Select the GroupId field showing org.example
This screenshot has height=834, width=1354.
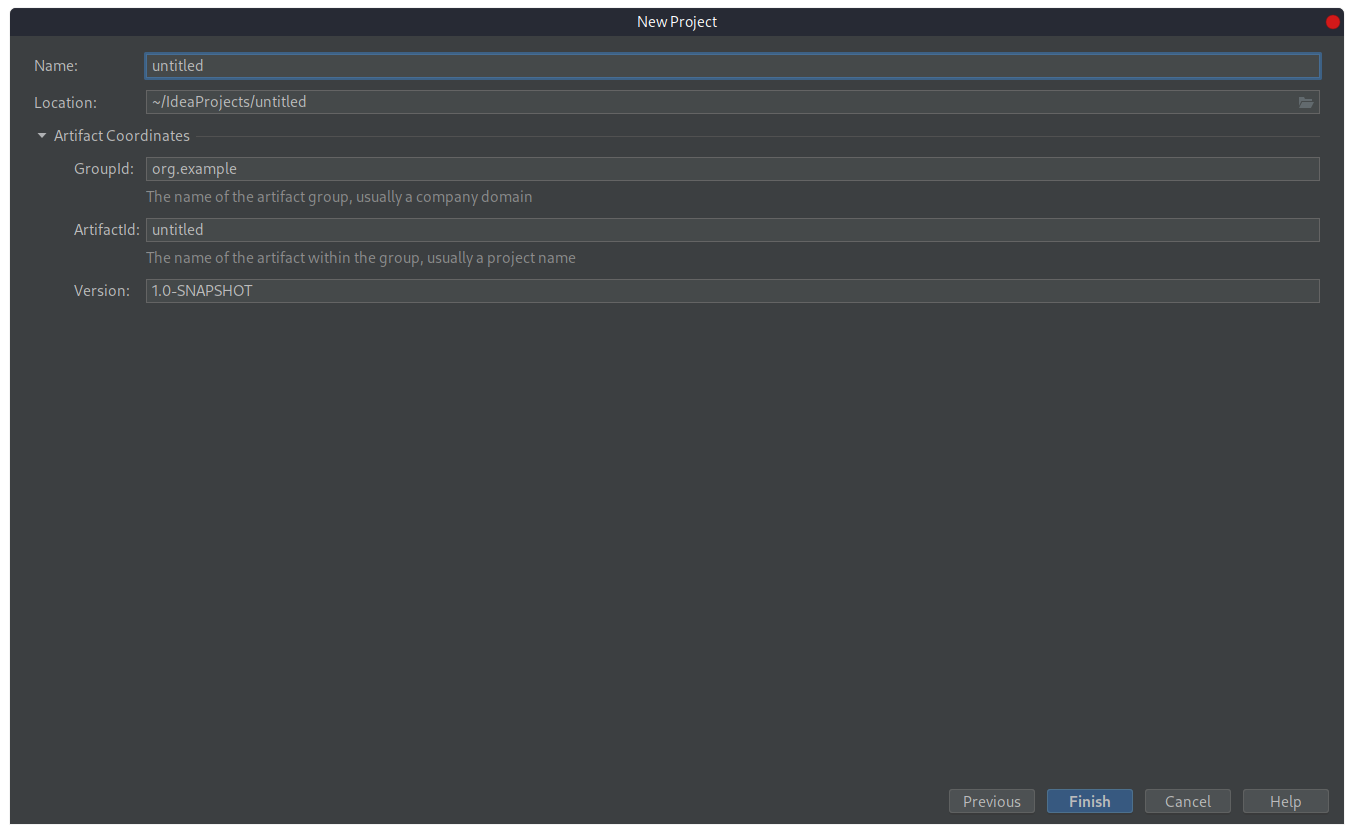732,168
